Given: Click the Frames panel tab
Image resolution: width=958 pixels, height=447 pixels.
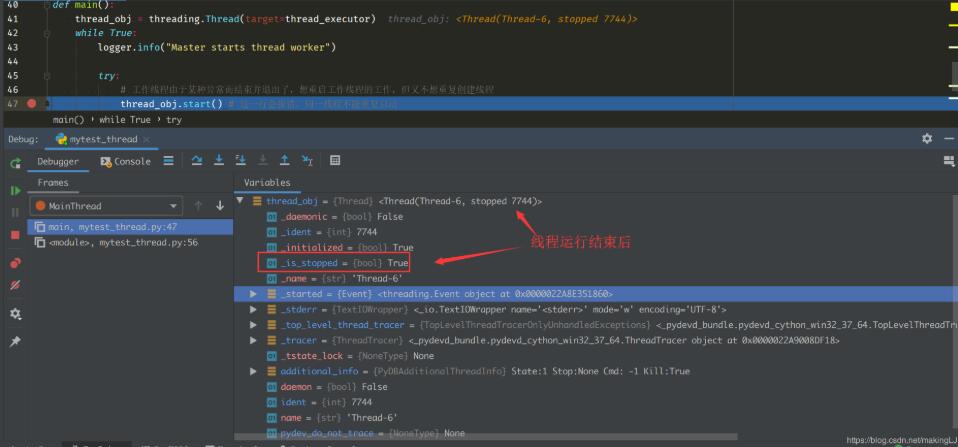Looking at the screenshot, I should [x=53, y=183].
